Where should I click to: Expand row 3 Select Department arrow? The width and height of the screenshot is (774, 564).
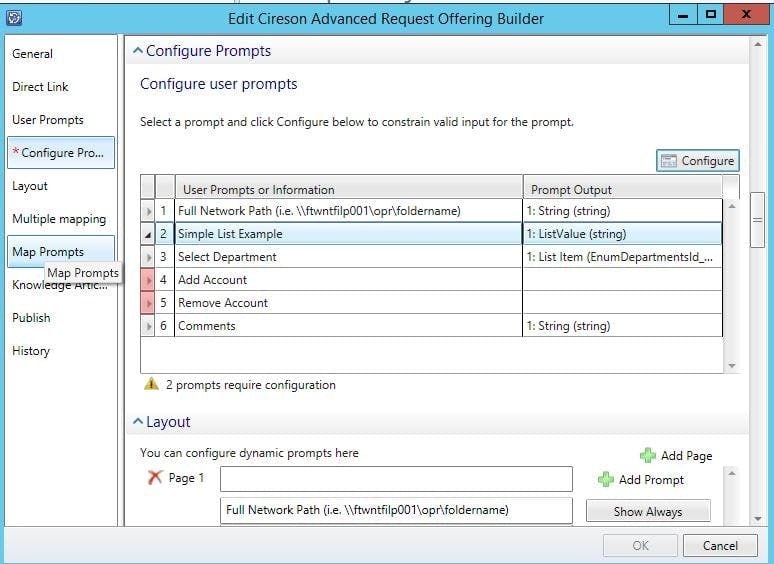coord(148,257)
